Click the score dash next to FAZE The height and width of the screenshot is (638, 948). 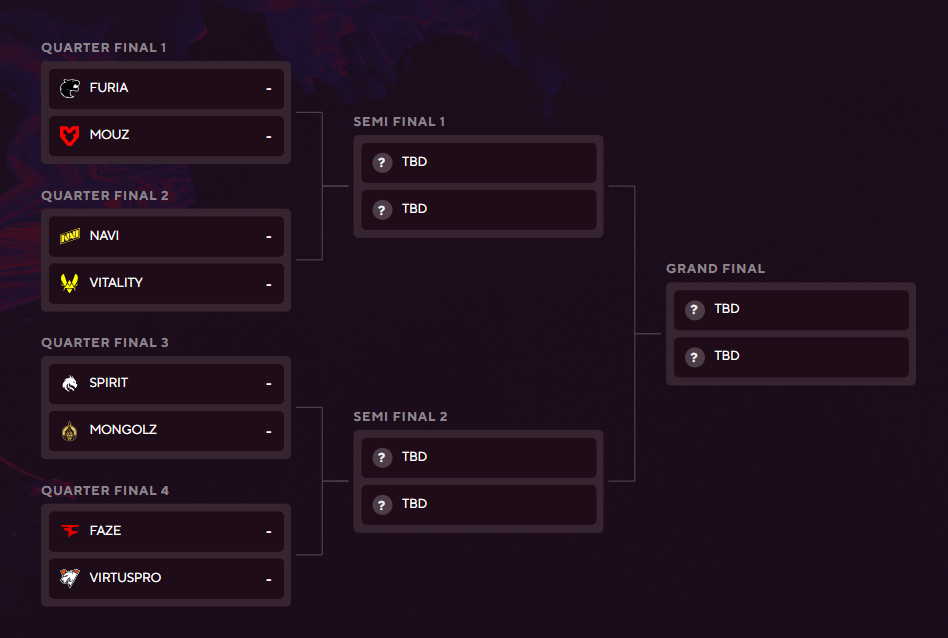(x=268, y=532)
